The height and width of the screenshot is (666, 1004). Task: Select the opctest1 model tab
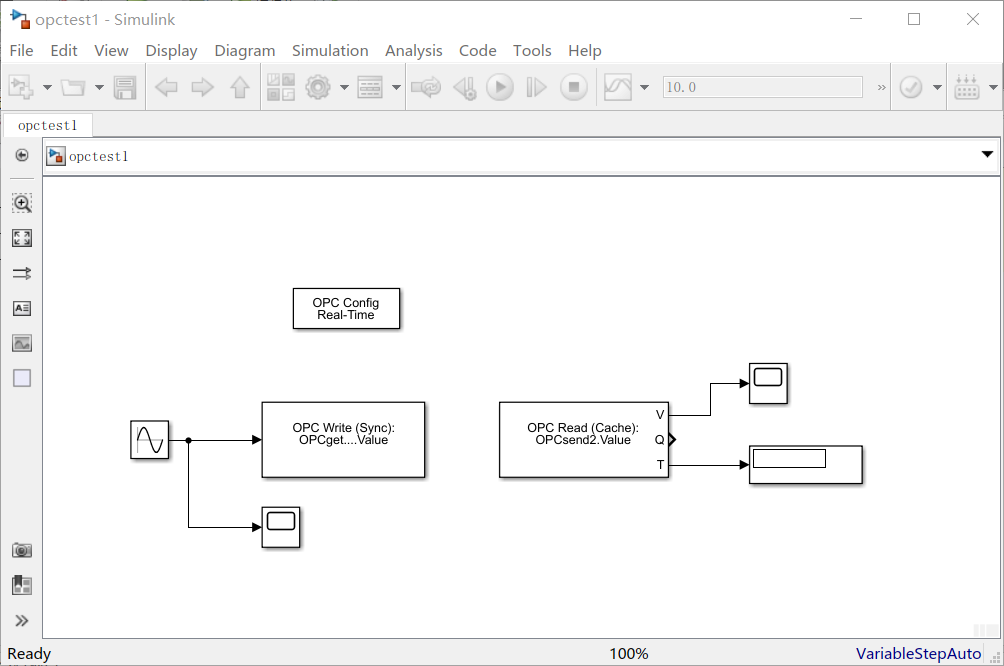click(x=48, y=126)
